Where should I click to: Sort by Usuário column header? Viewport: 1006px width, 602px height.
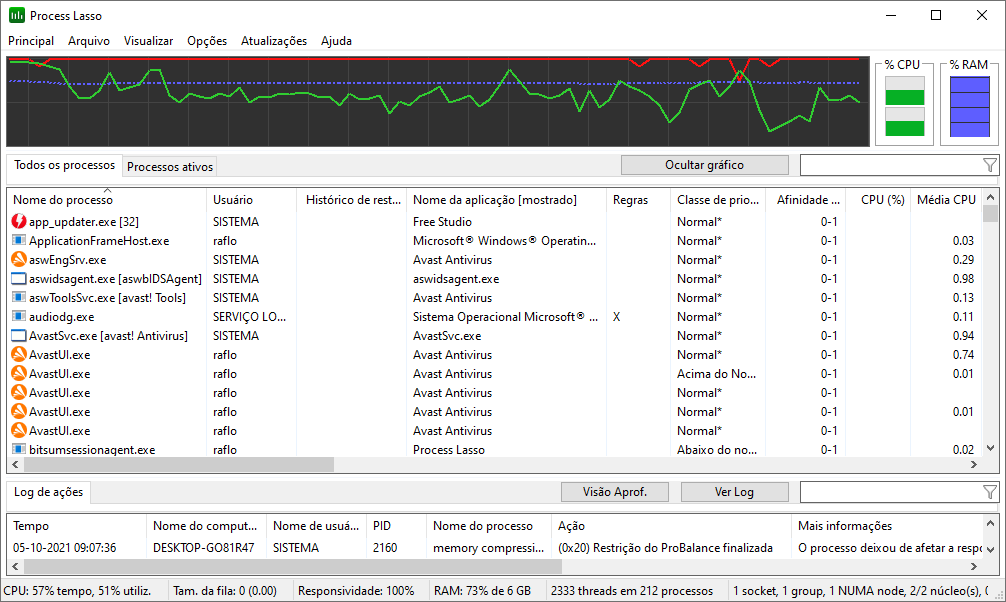(x=251, y=200)
